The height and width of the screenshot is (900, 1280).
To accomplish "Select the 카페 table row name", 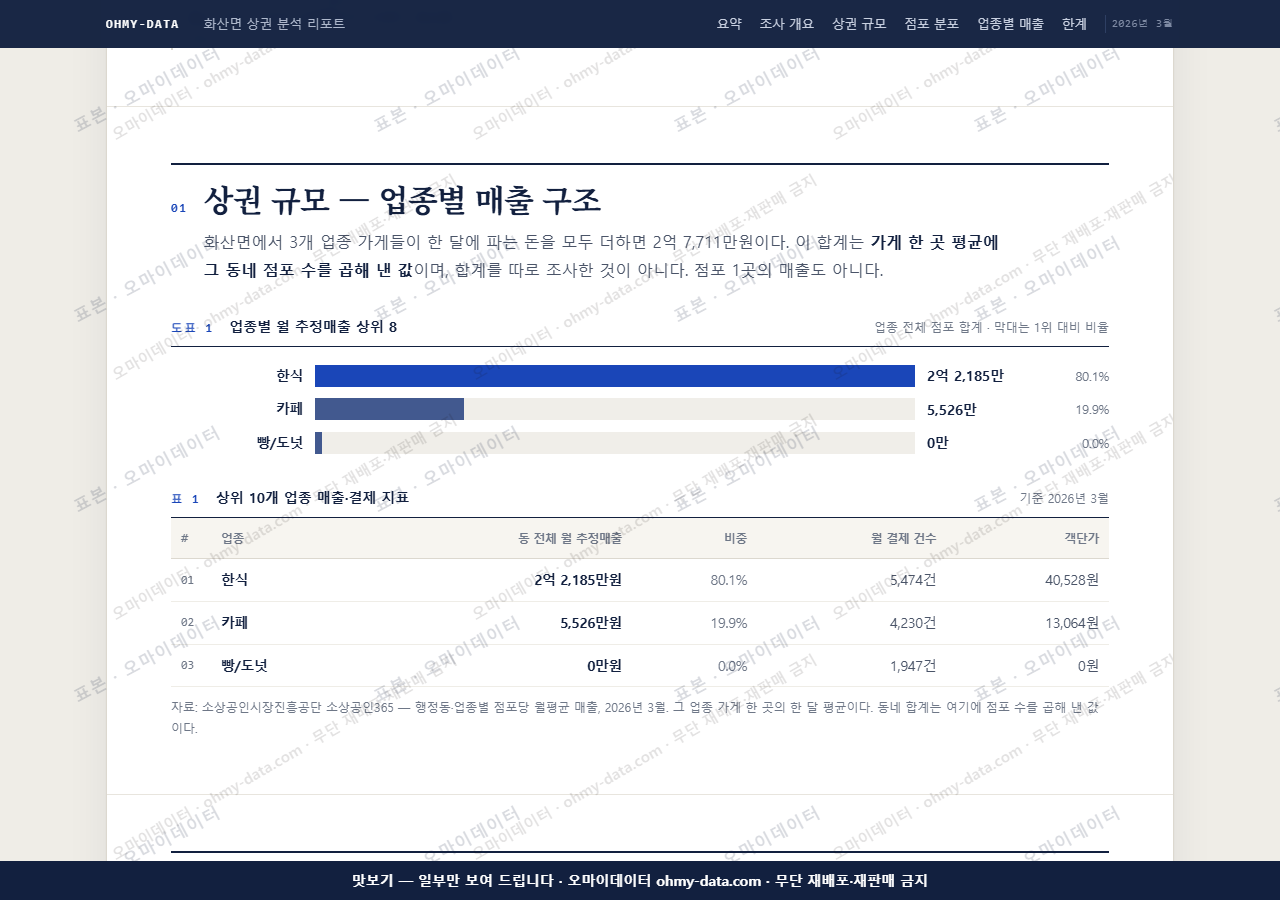I will [x=234, y=623].
